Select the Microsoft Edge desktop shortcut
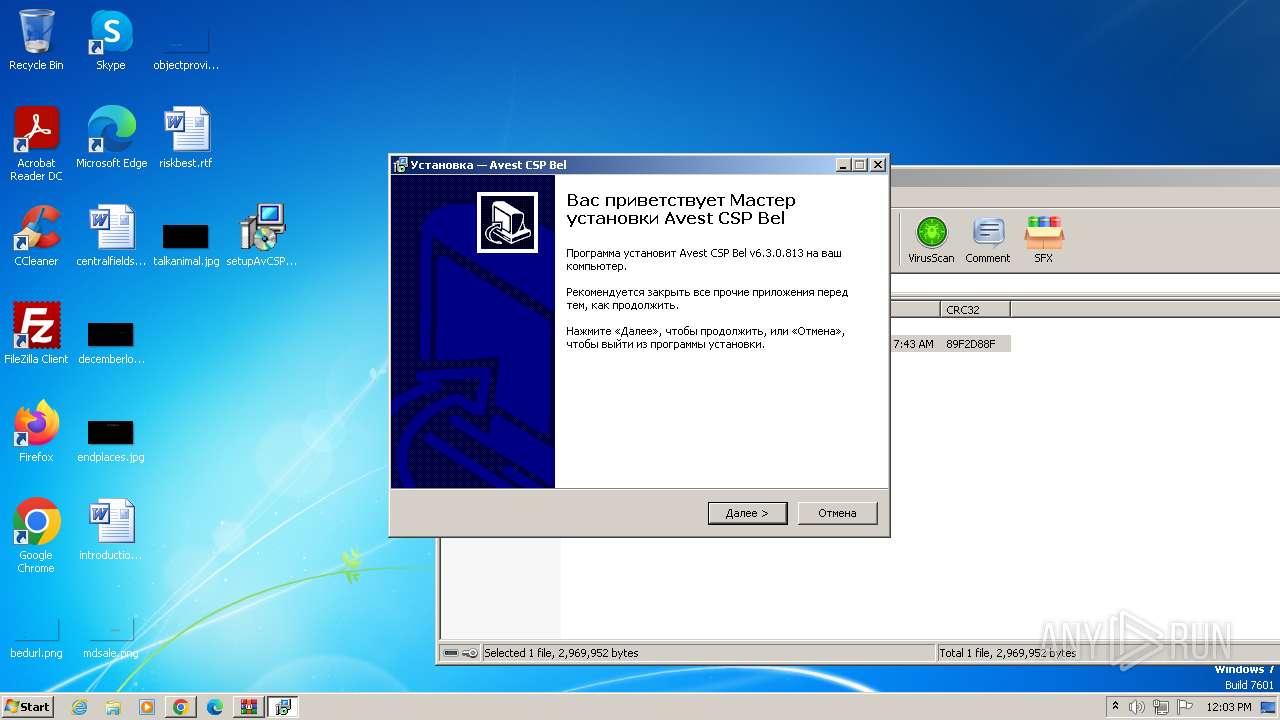The width and height of the screenshot is (1280, 720). click(x=111, y=138)
